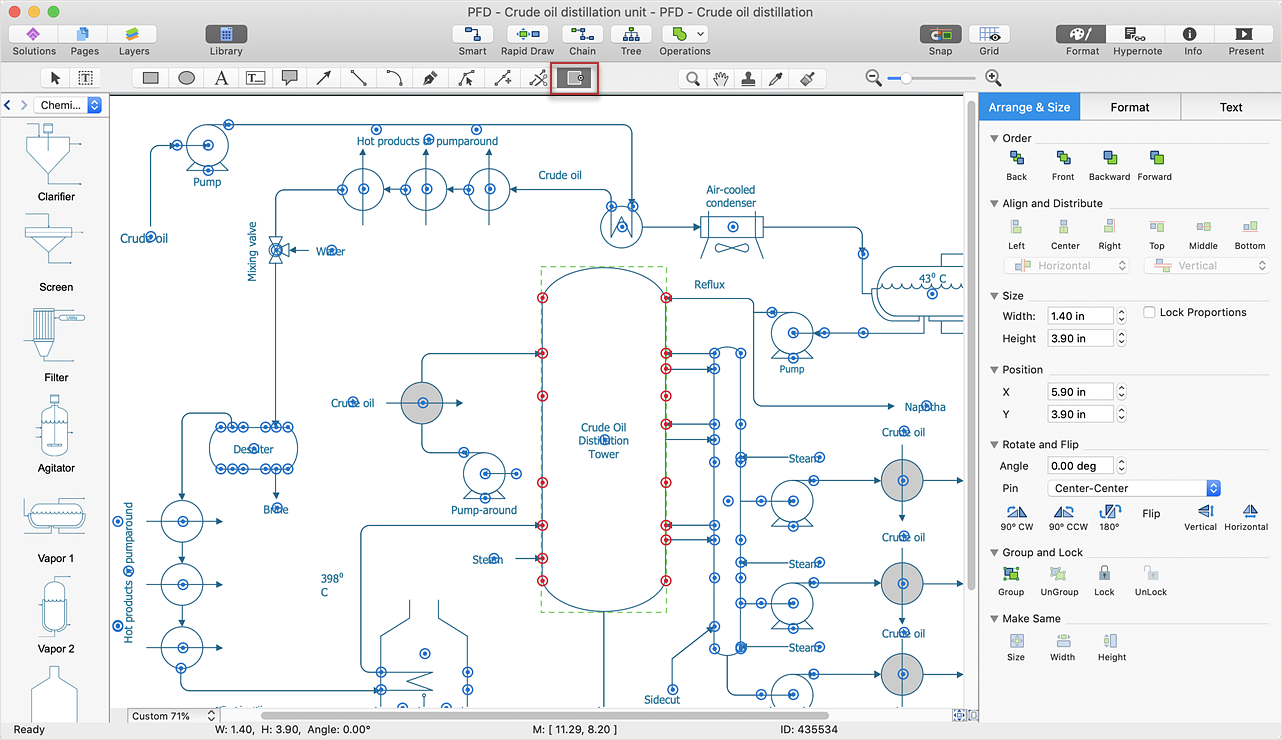Select the Rectangle shape tool
This screenshot has height=740, width=1282.
tap(151, 78)
